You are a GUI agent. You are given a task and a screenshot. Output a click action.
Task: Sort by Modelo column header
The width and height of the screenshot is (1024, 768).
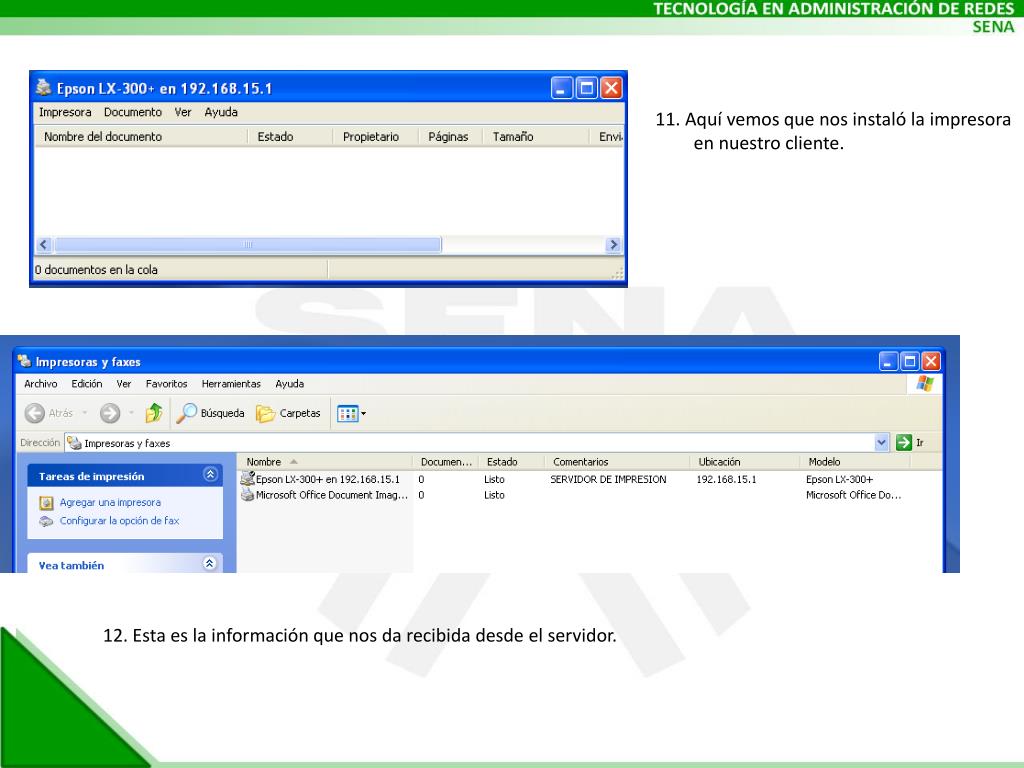coord(856,462)
